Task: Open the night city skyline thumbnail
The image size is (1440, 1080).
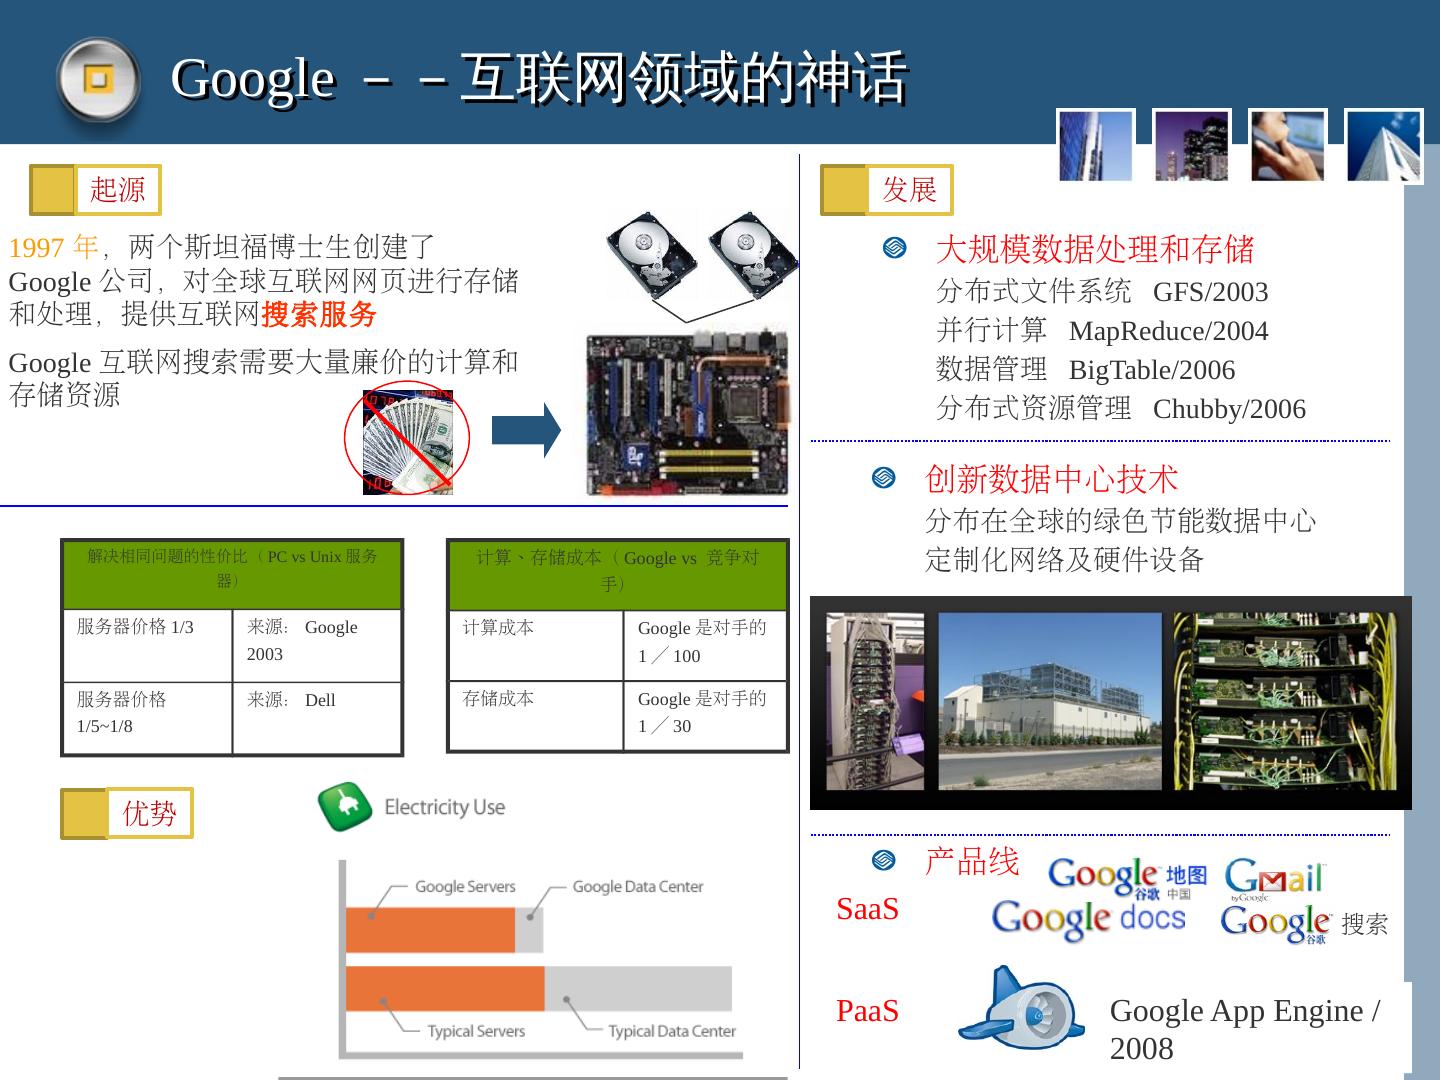Action: (1192, 146)
